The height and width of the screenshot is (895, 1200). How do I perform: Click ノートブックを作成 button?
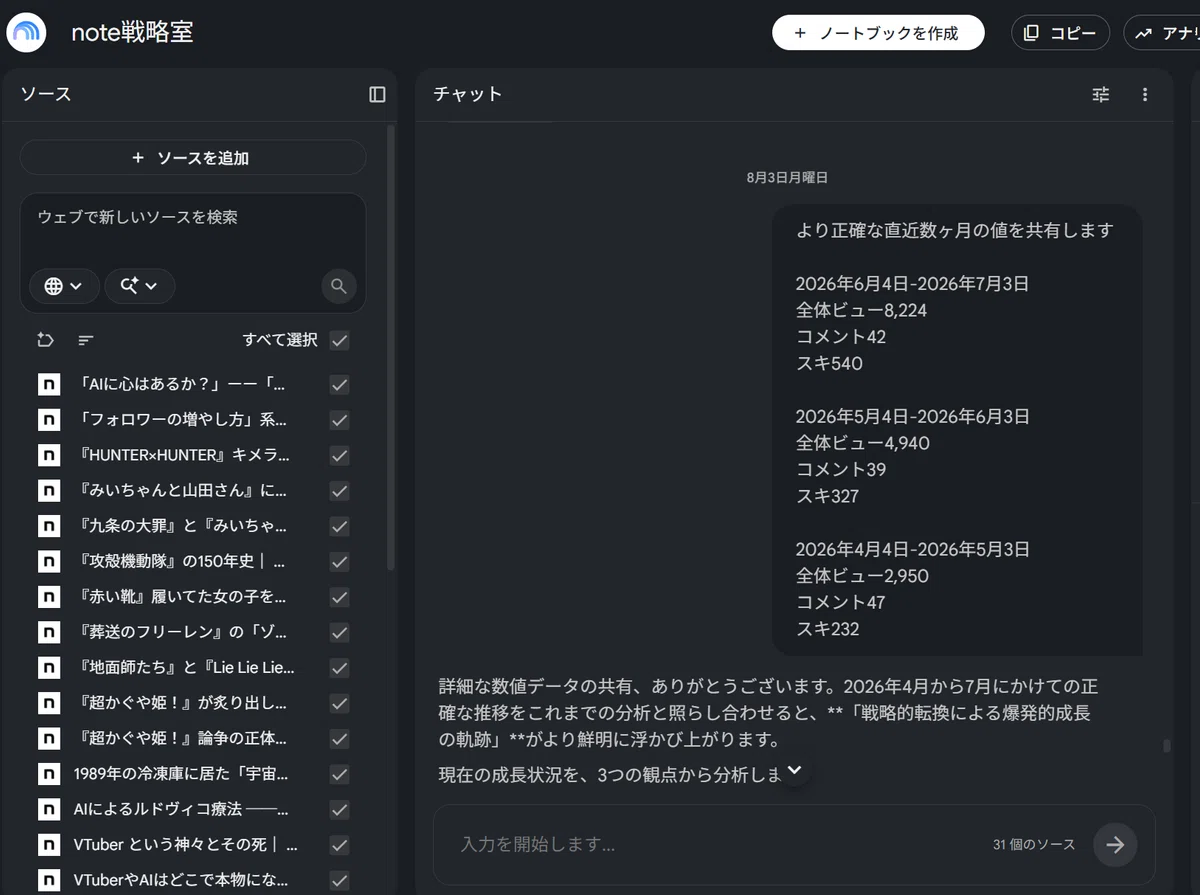(878, 33)
